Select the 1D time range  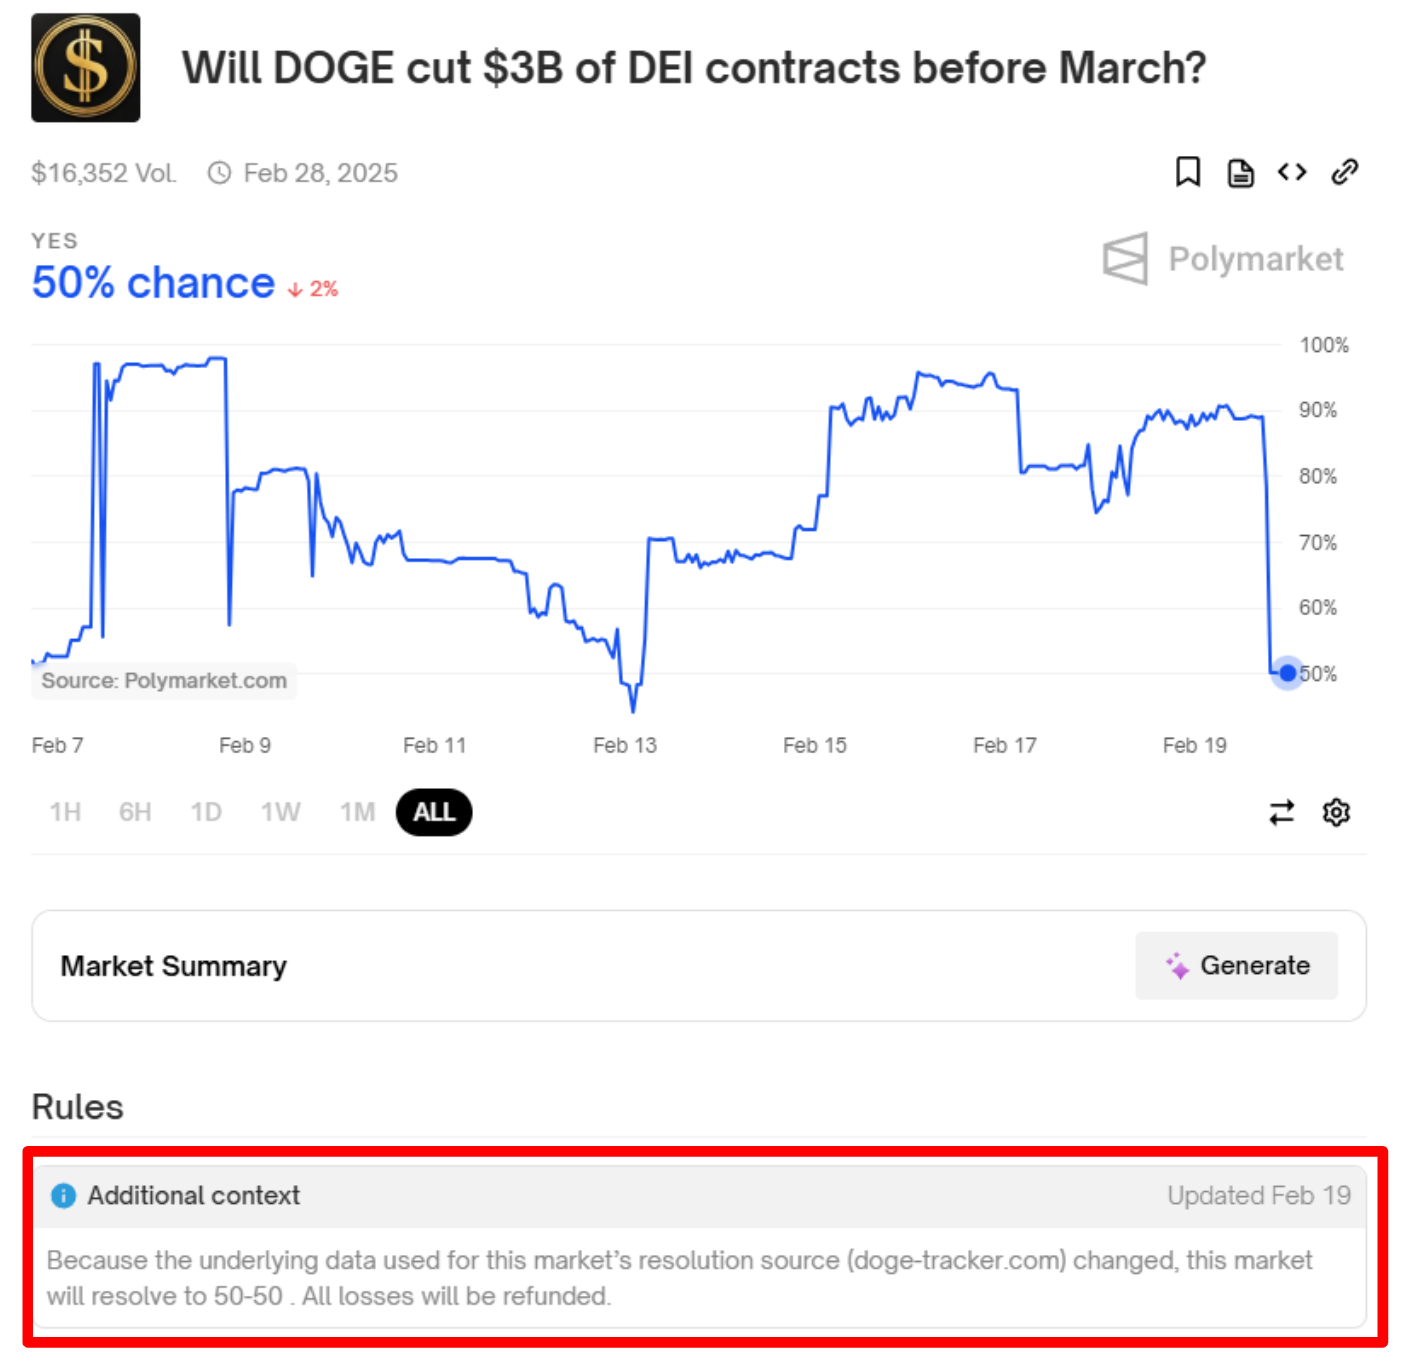[x=206, y=812]
